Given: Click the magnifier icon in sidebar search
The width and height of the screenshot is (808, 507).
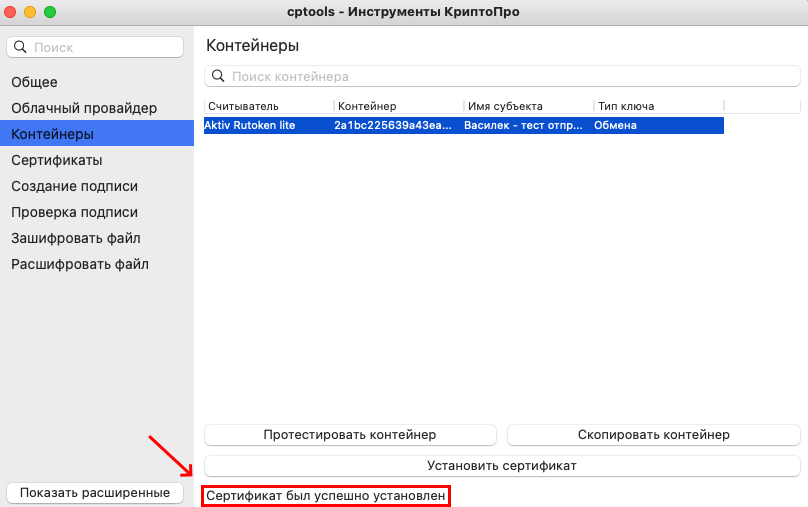Looking at the screenshot, I should pyautogui.click(x=20, y=47).
